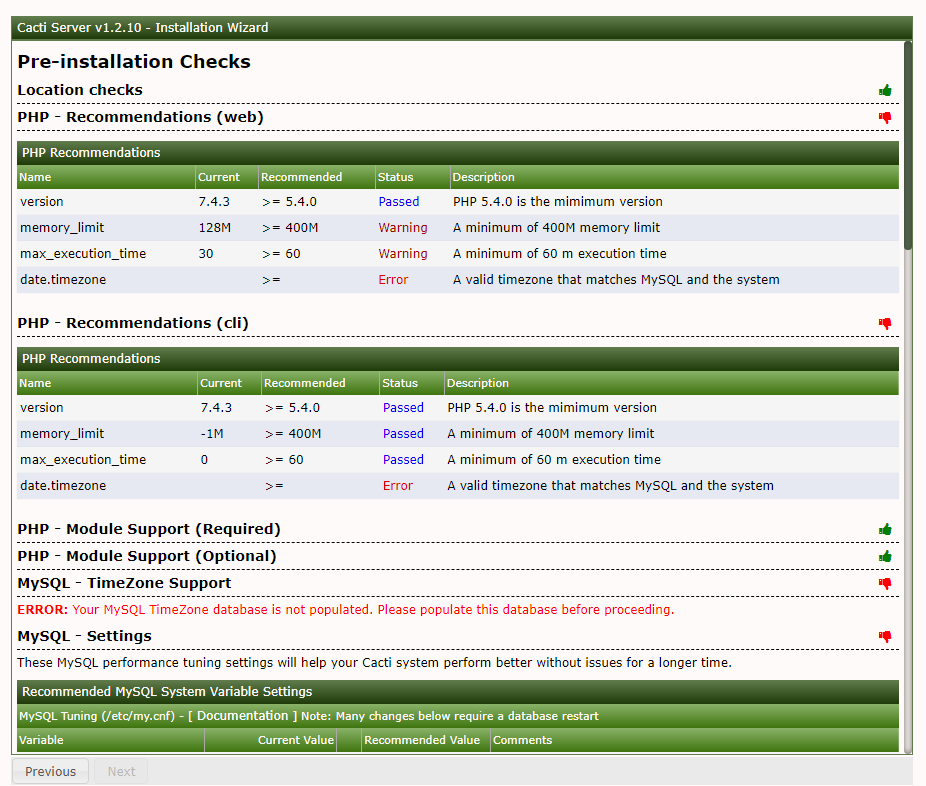Collapse the MySQL - Settings heading
The width and height of the screenshot is (926, 786).
(84, 636)
